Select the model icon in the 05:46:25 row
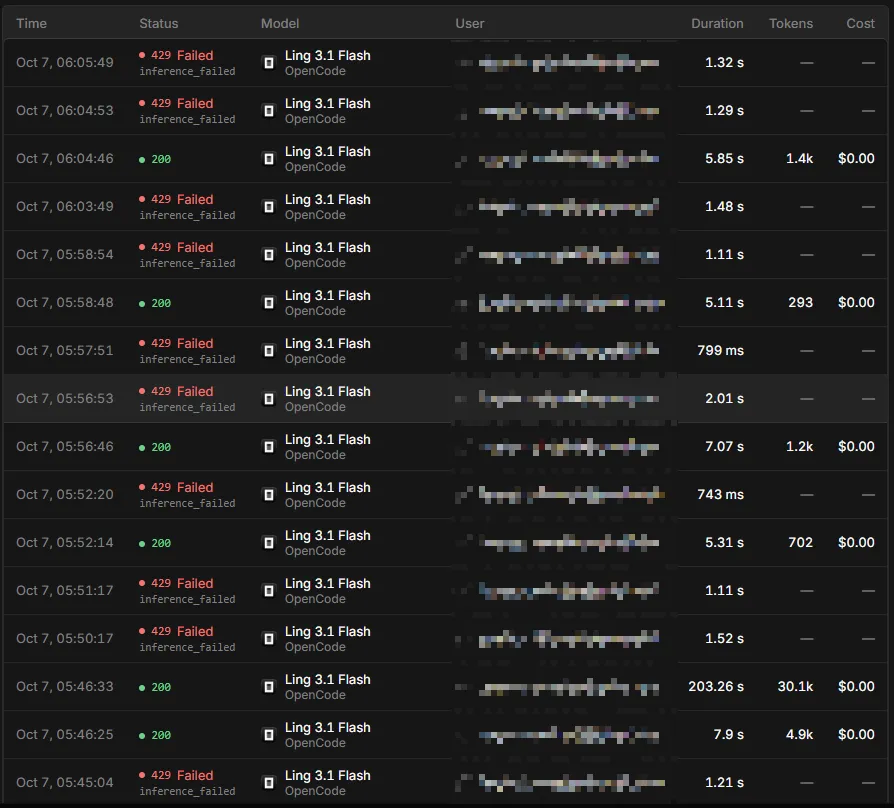The image size is (894, 808). [x=269, y=734]
